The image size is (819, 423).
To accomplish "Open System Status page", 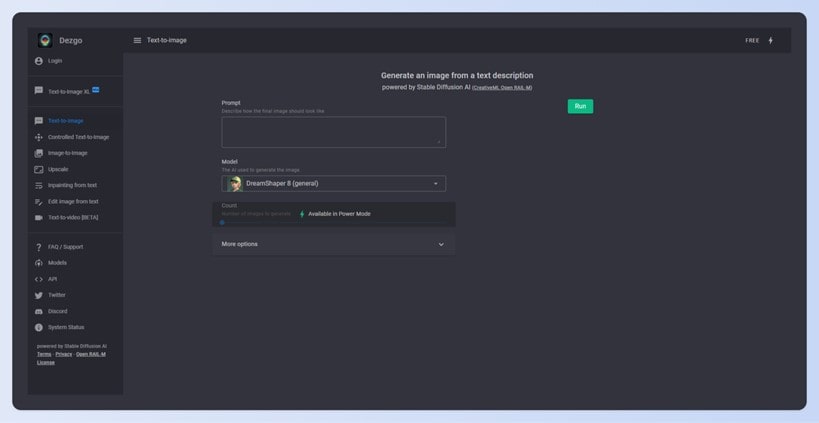I will [66, 327].
